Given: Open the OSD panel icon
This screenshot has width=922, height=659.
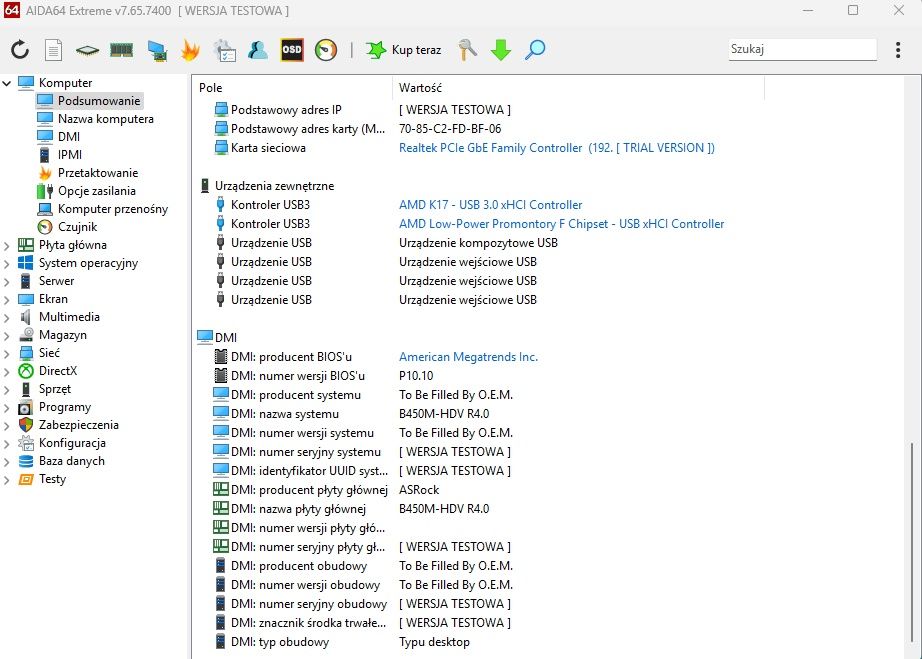Looking at the screenshot, I should (x=292, y=50).
